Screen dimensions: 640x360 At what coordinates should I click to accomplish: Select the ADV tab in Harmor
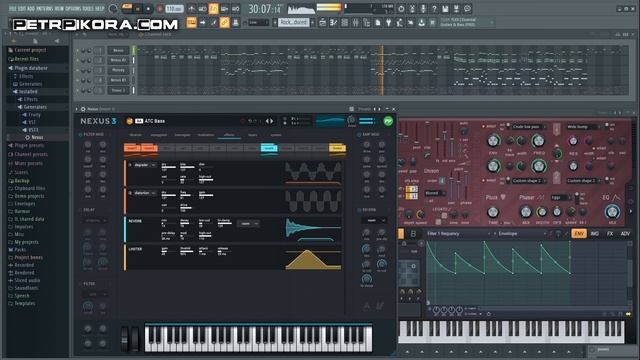point(625,233)
